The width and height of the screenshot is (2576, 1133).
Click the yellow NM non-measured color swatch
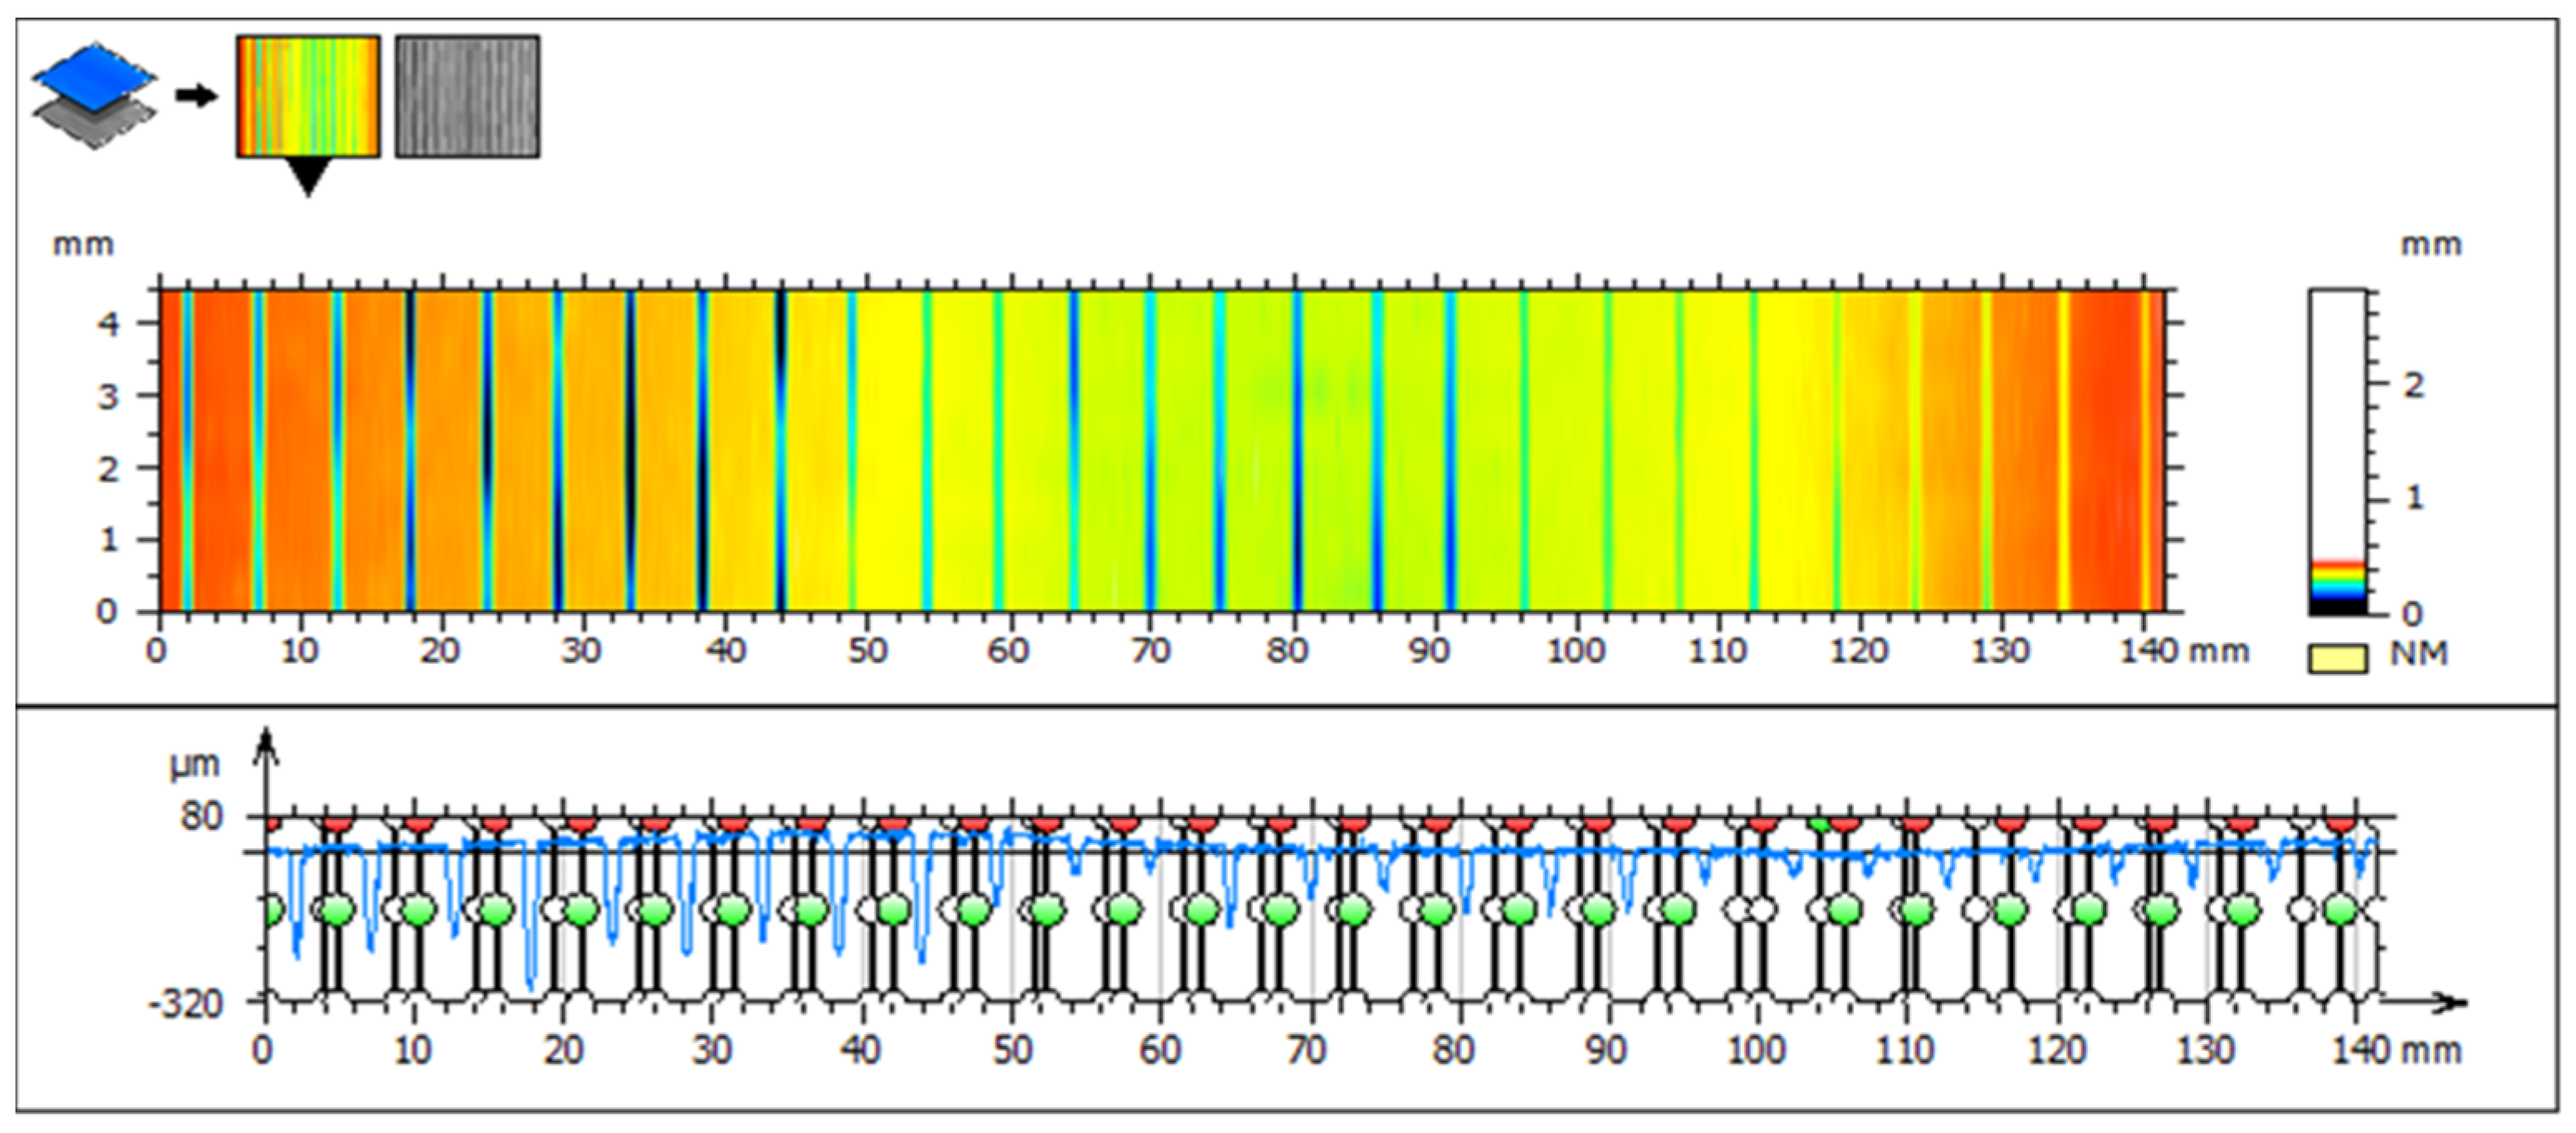[x=2338, y=658]
